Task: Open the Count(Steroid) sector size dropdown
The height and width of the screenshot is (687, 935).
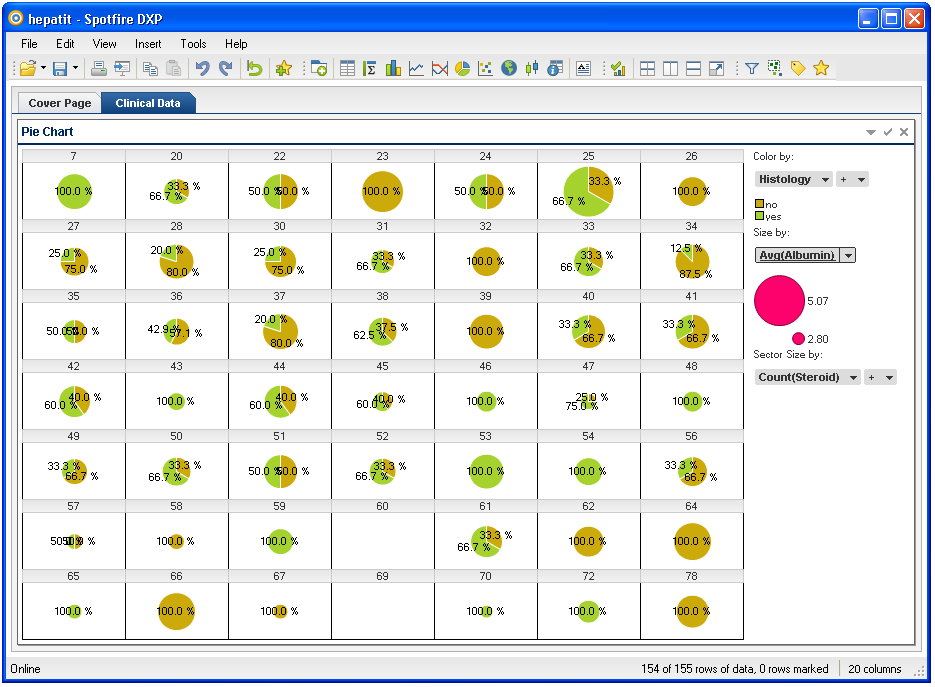Action: click(853, 377)
